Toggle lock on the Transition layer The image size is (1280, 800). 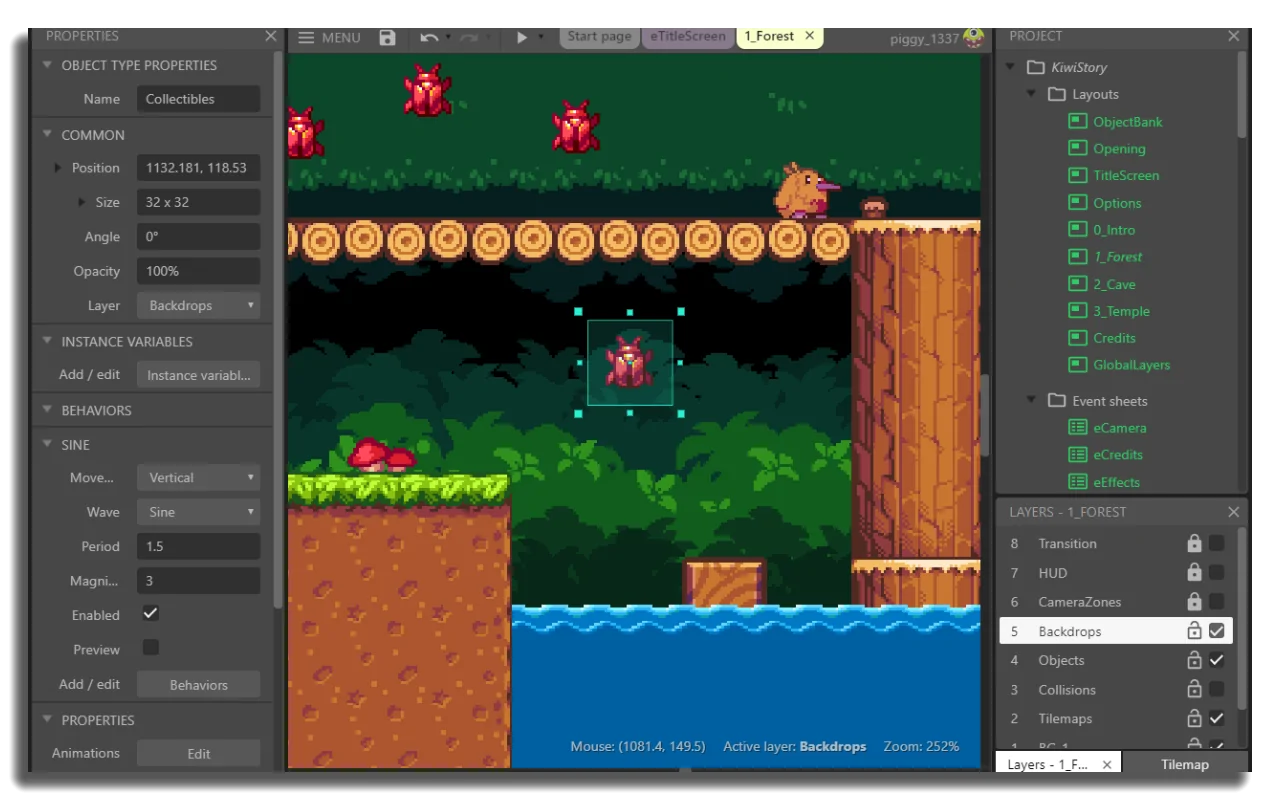tap(1194, 543)
